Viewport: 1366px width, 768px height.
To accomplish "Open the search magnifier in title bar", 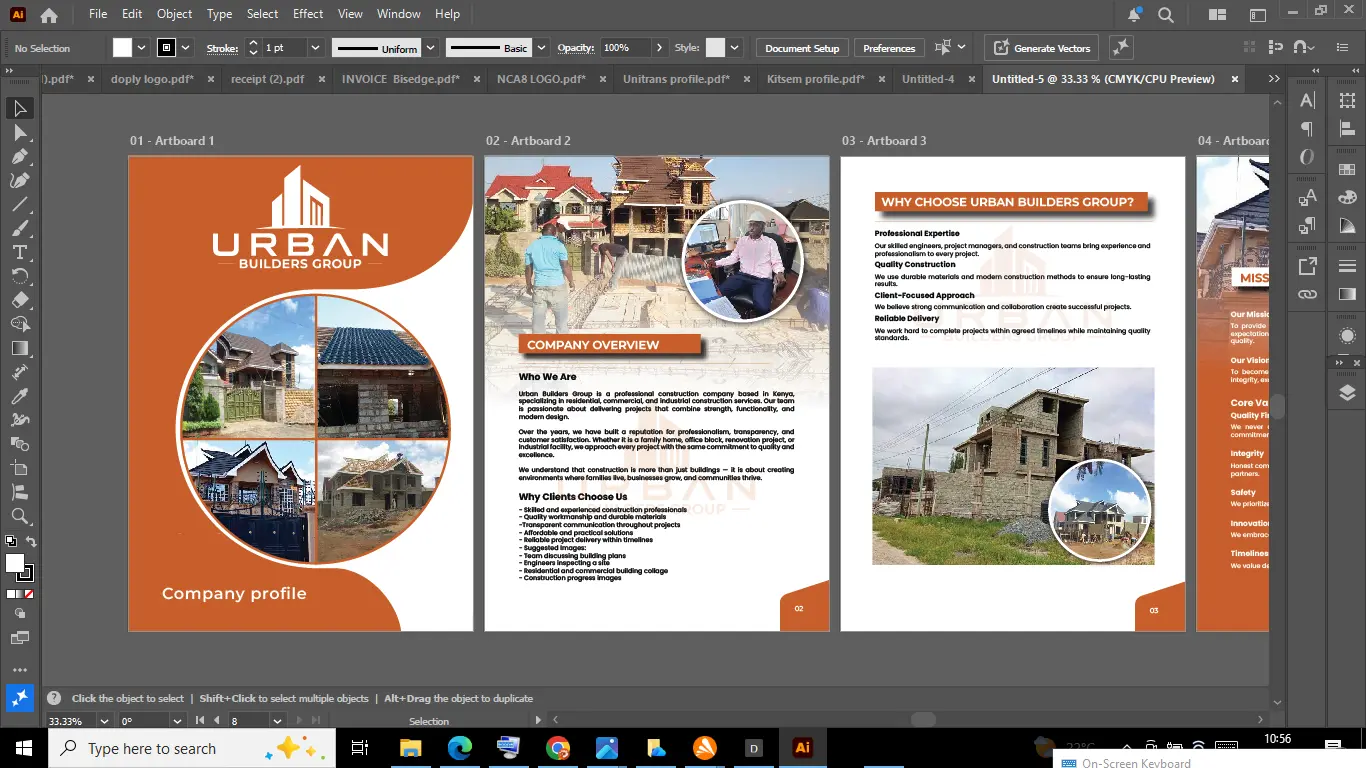I will (x=1166, y=15).
